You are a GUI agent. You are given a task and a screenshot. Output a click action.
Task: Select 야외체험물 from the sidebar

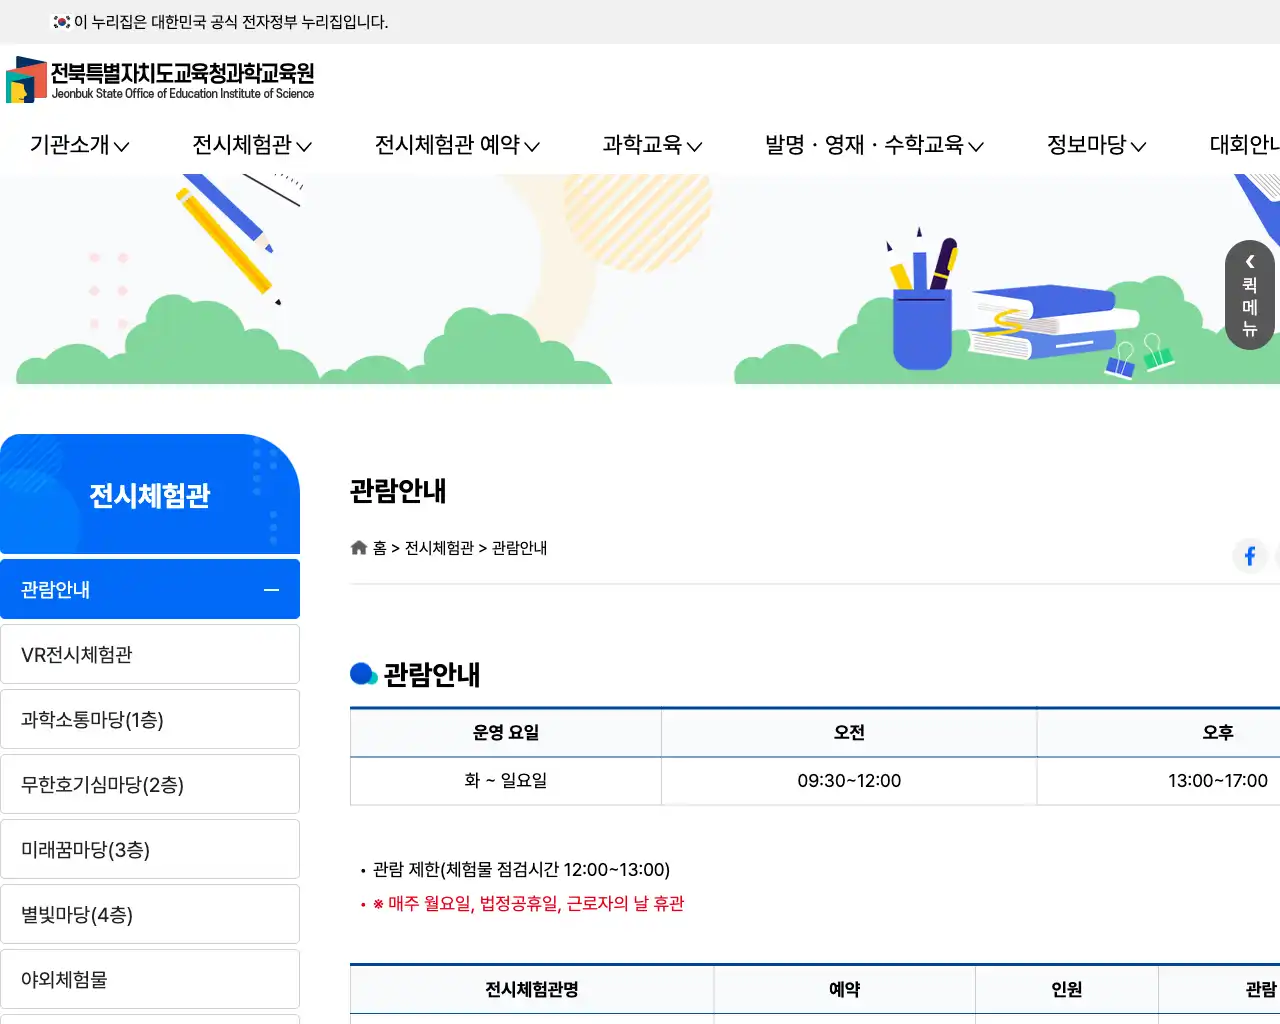click(x=150, y=979)
